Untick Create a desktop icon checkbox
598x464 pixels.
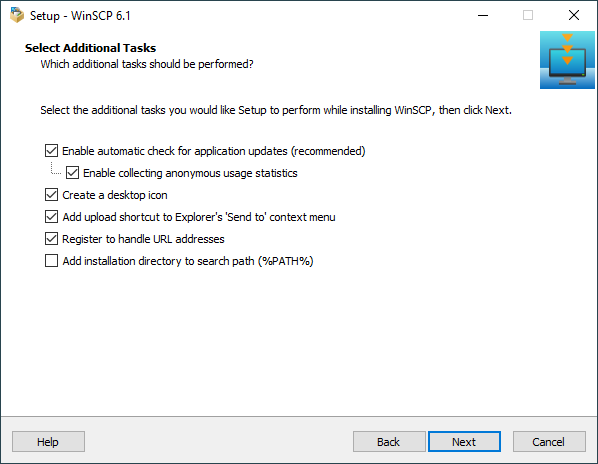tap(51, 195)
